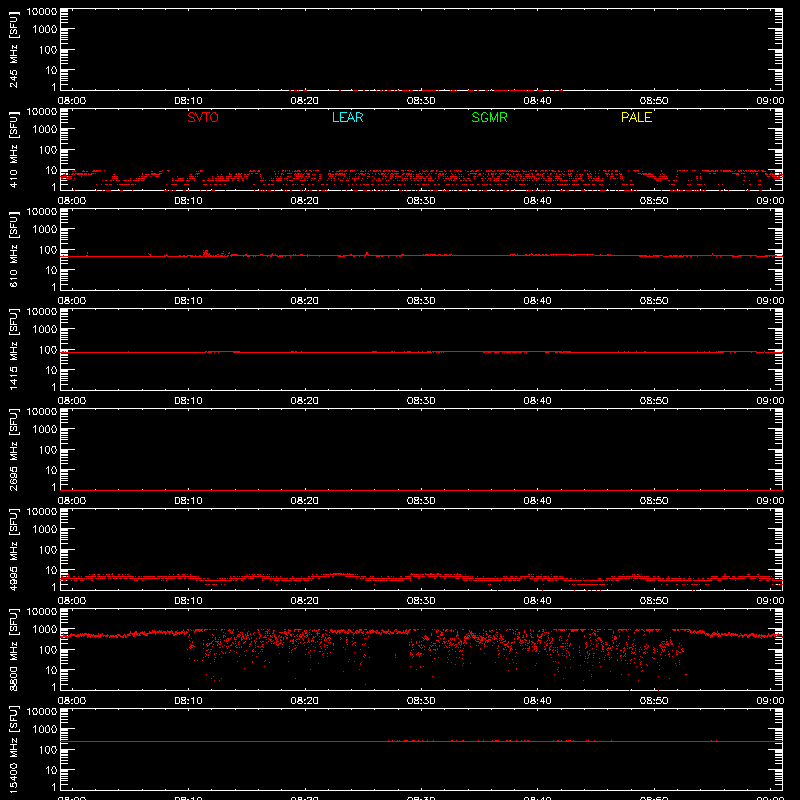800x800 pixels.
Task: Click the 1415 MHz flux trace
Action: point(421,352)
